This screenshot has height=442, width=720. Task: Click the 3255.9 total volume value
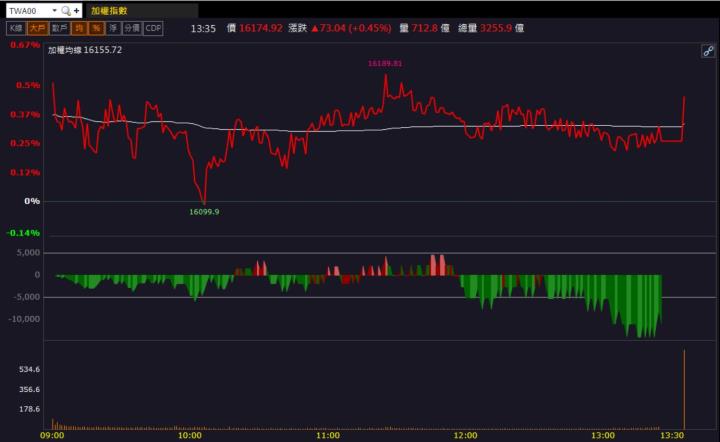(x=496, y=28)
